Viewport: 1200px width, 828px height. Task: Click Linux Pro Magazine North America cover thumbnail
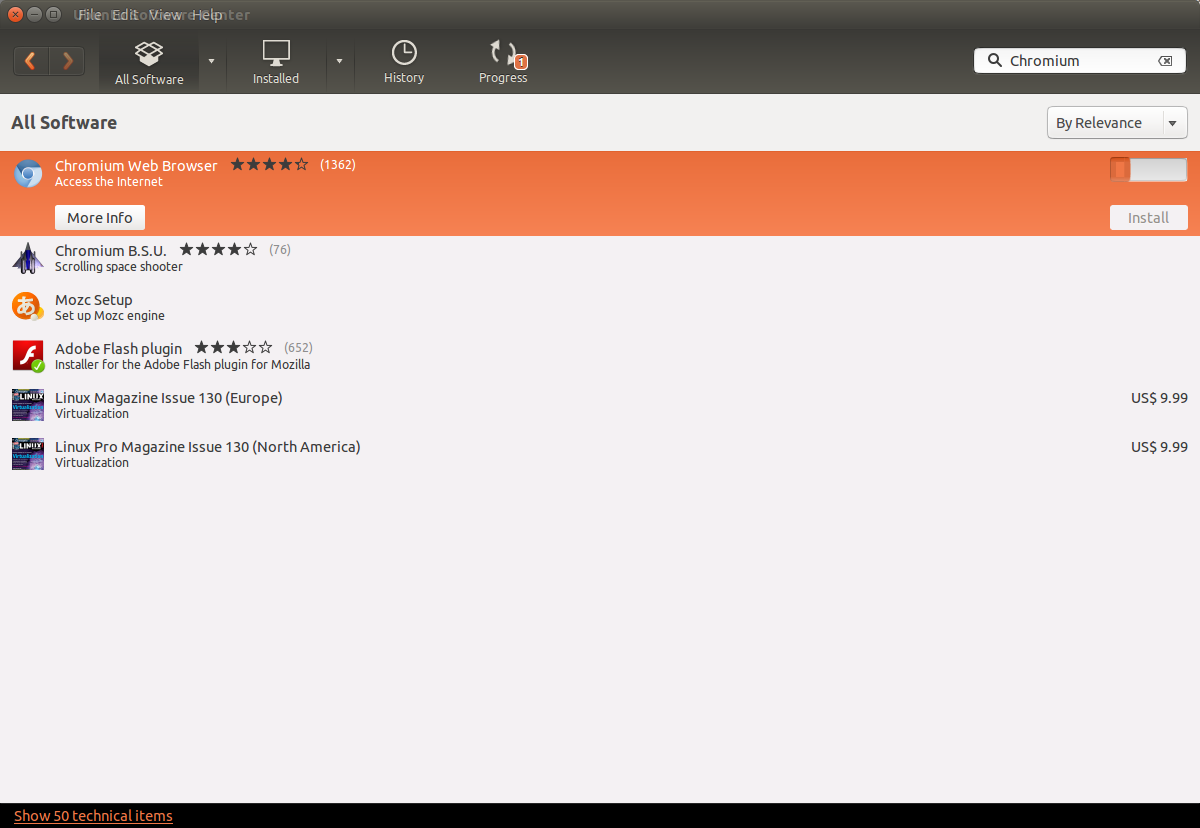point(28,454)
